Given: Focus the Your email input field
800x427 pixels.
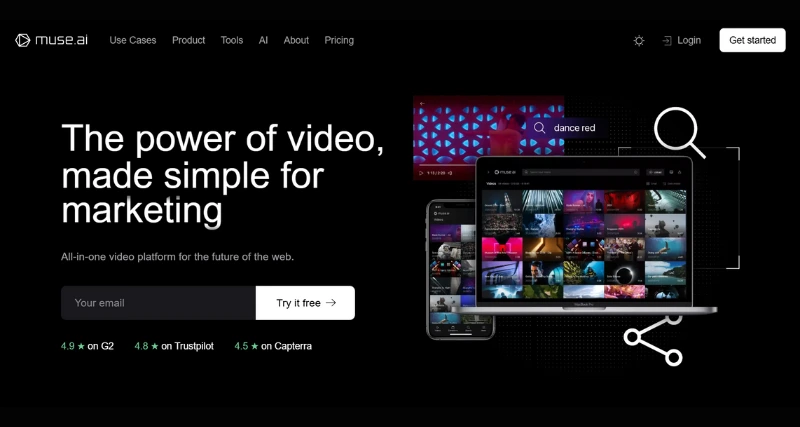Looking at the screenshot, I should click(158, 303).
